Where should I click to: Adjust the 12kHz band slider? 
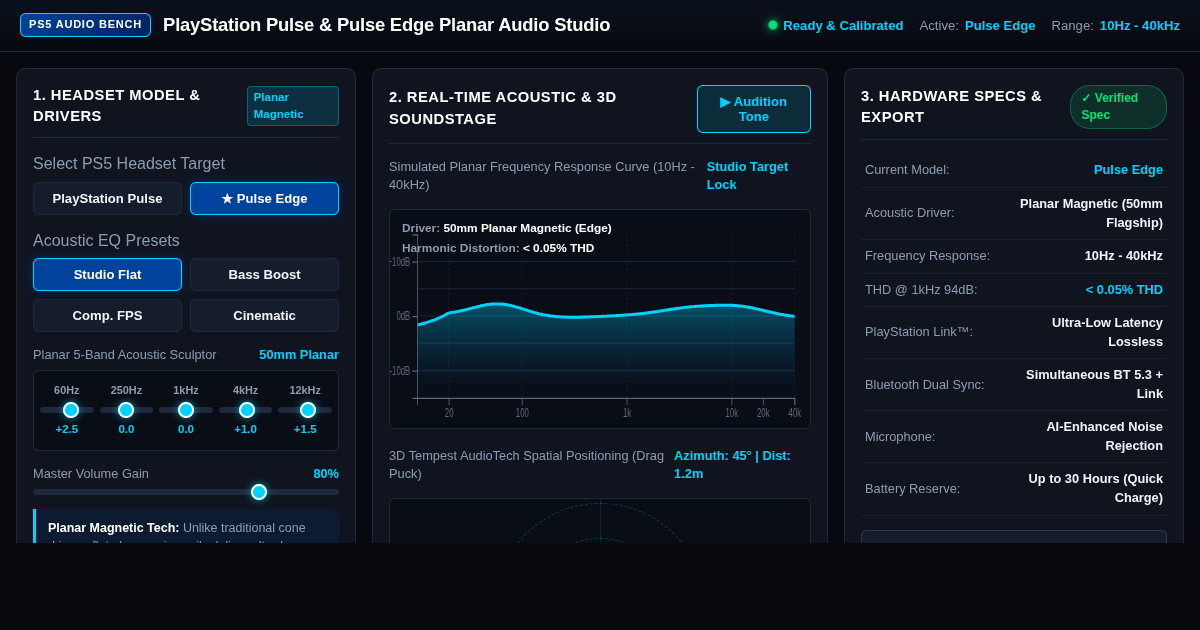(305, 410)
